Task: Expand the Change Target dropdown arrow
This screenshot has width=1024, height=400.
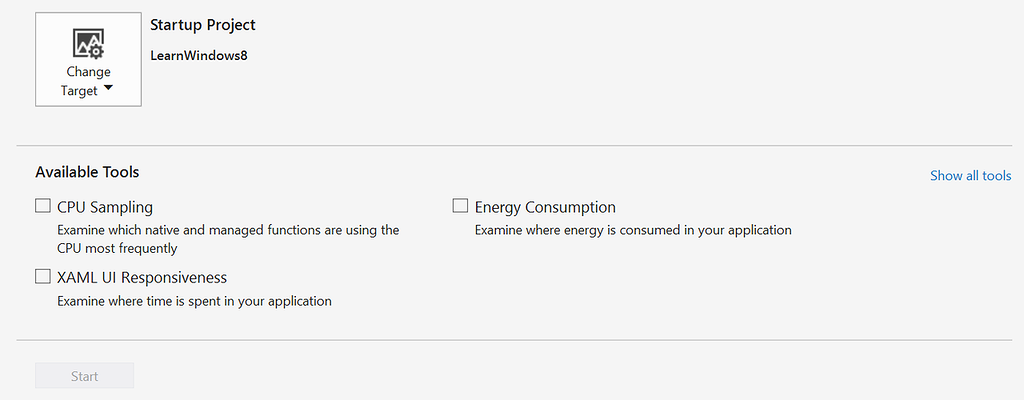Action: click(x=108, y=88)
